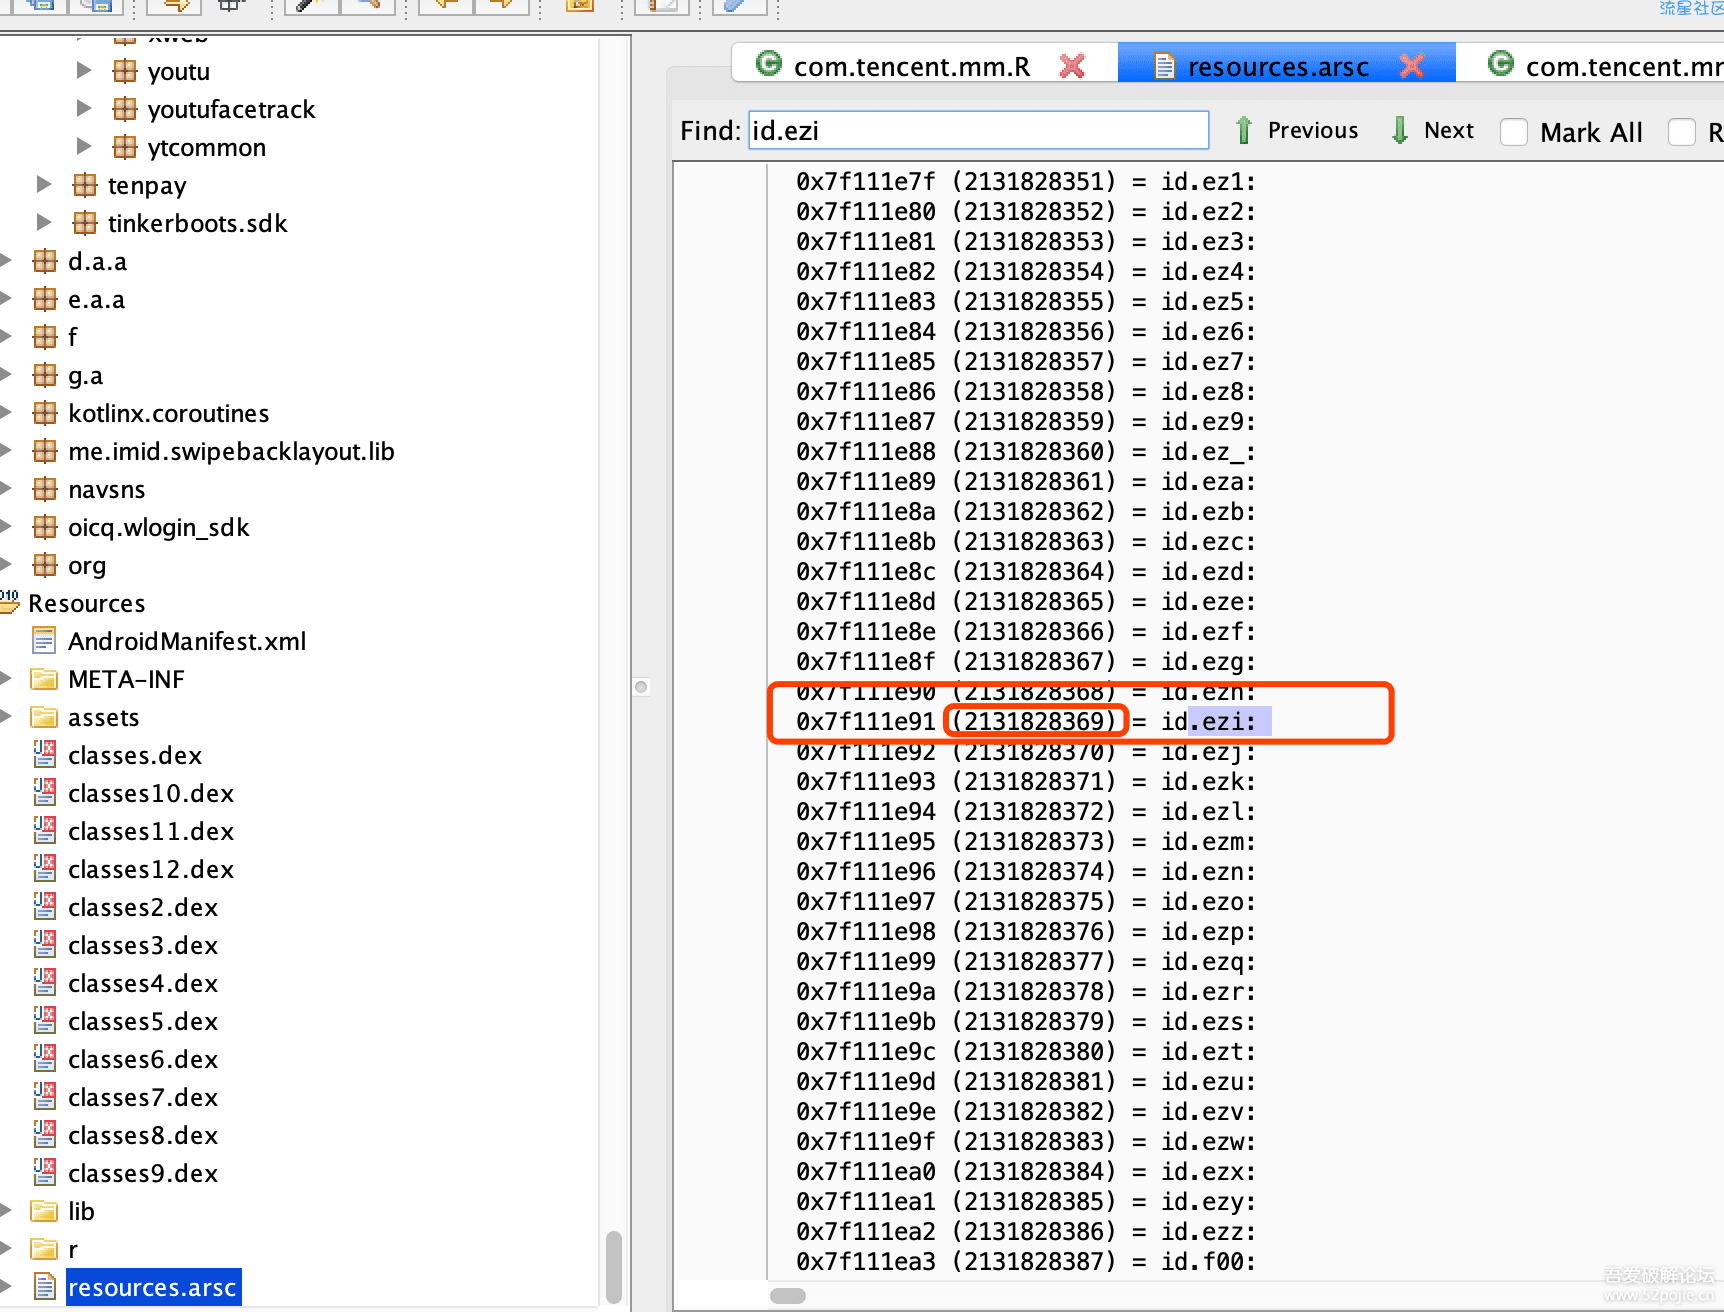
Task: Select classes6.dex in the tree
Action: [x=143, y=1059]
